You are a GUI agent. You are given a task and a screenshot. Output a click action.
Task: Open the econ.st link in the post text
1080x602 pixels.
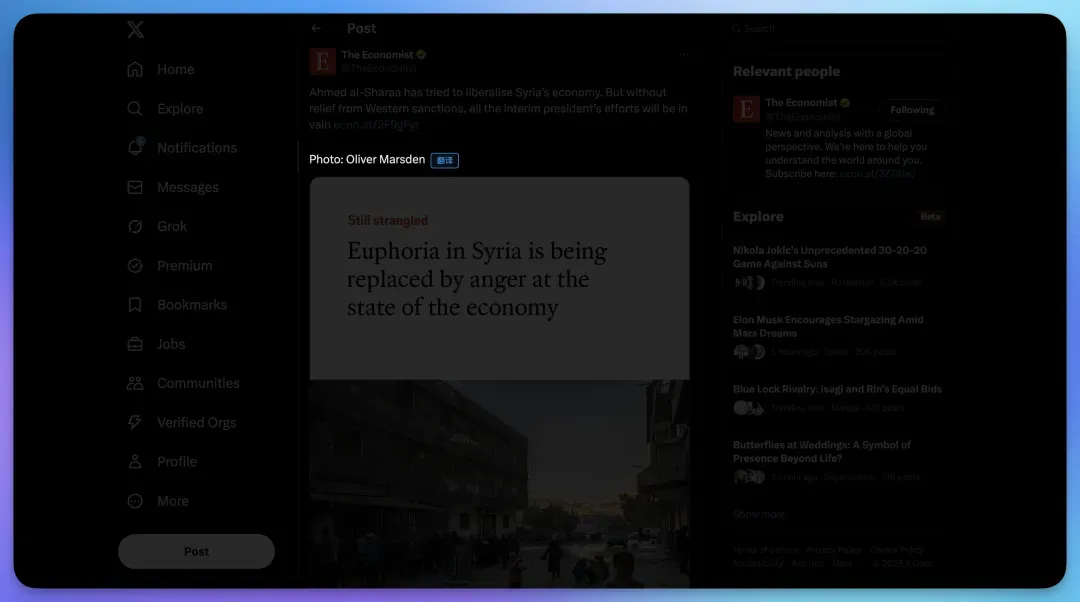coord(376,125)
